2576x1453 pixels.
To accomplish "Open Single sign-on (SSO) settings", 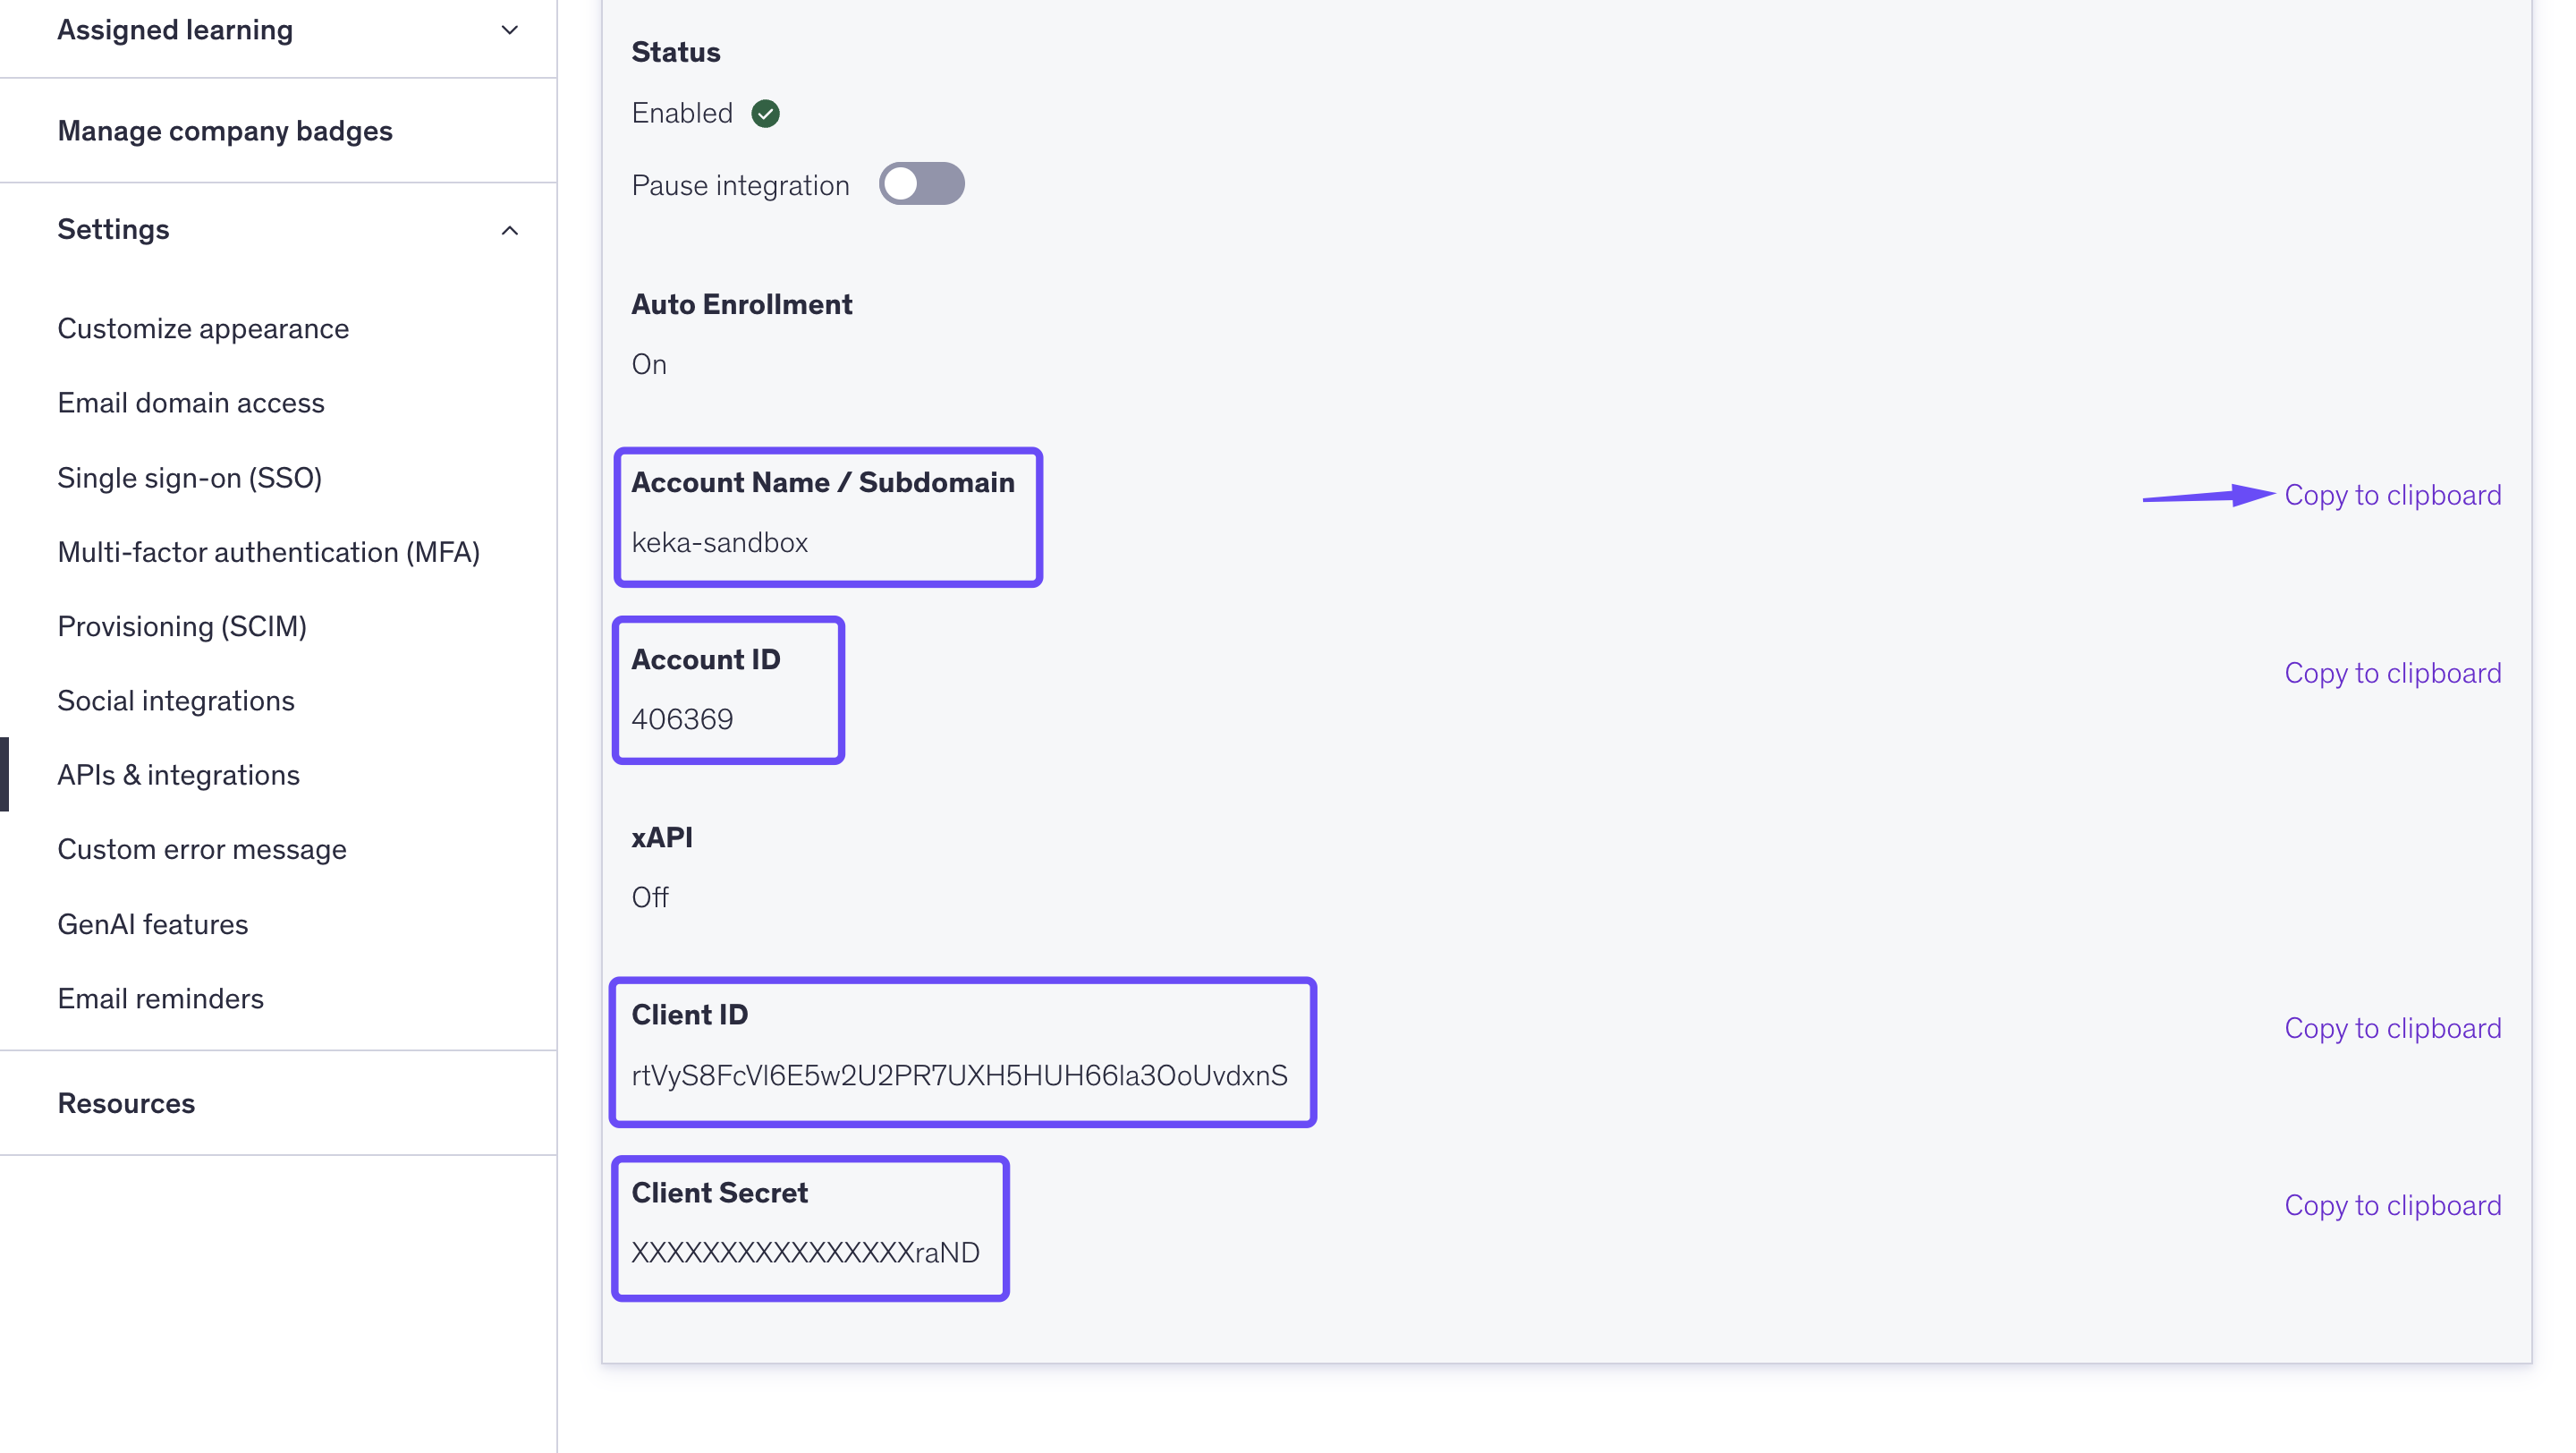I will [x=189, y=478].
